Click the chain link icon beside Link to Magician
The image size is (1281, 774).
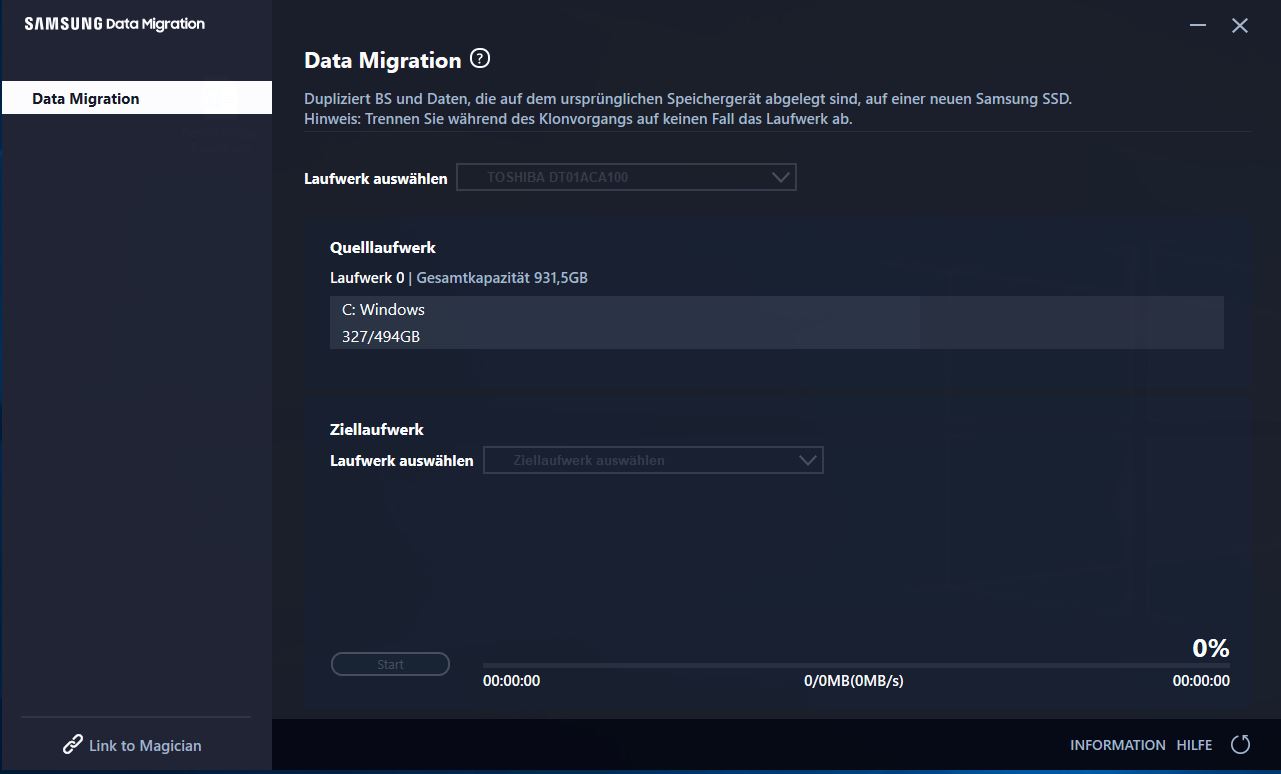click(72, 745)
